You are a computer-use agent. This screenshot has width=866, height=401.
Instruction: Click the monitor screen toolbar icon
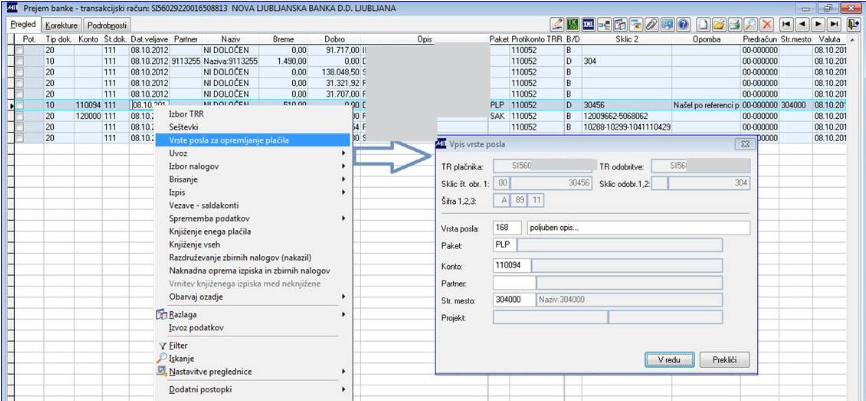tap(668, 24)
